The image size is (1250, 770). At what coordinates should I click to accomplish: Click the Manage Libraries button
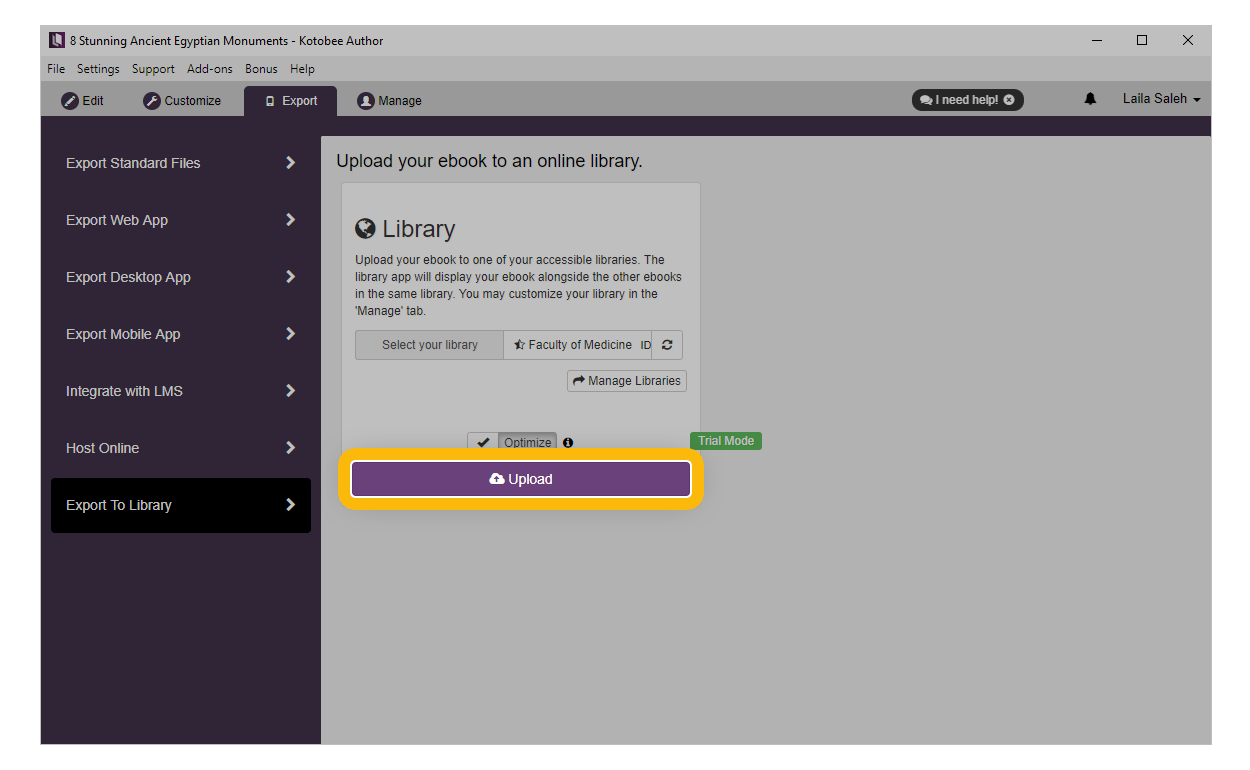(x=627, y=381)
